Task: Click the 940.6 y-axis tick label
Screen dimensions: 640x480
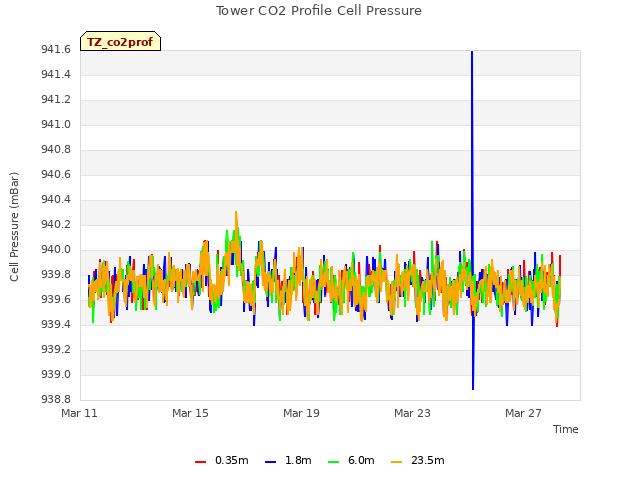Action: coord(56,174)
